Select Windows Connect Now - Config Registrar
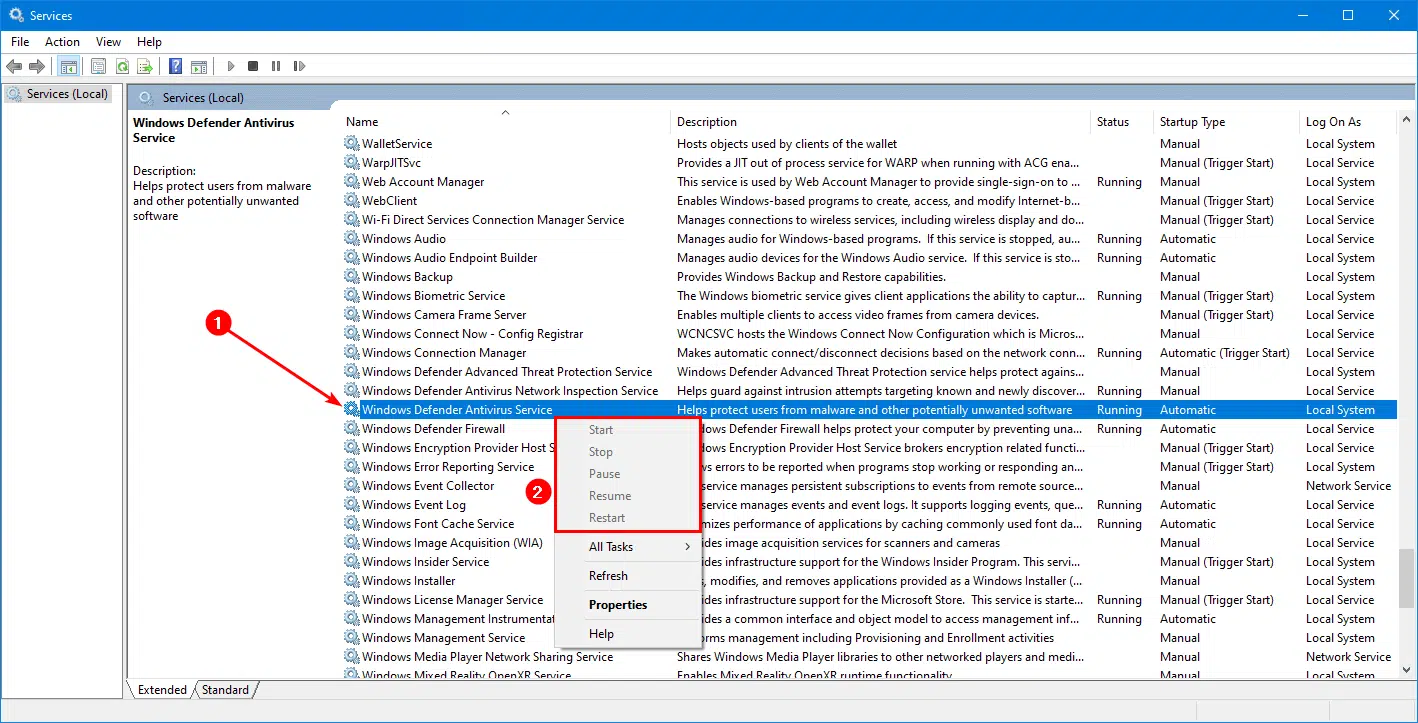The width and height of the screenshot is (1418, 723). coord(472,334)
